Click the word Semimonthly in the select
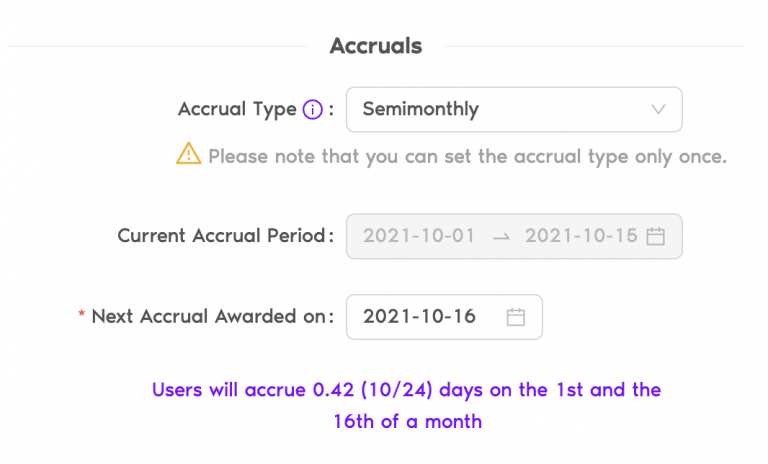 (x=420, y=109)
